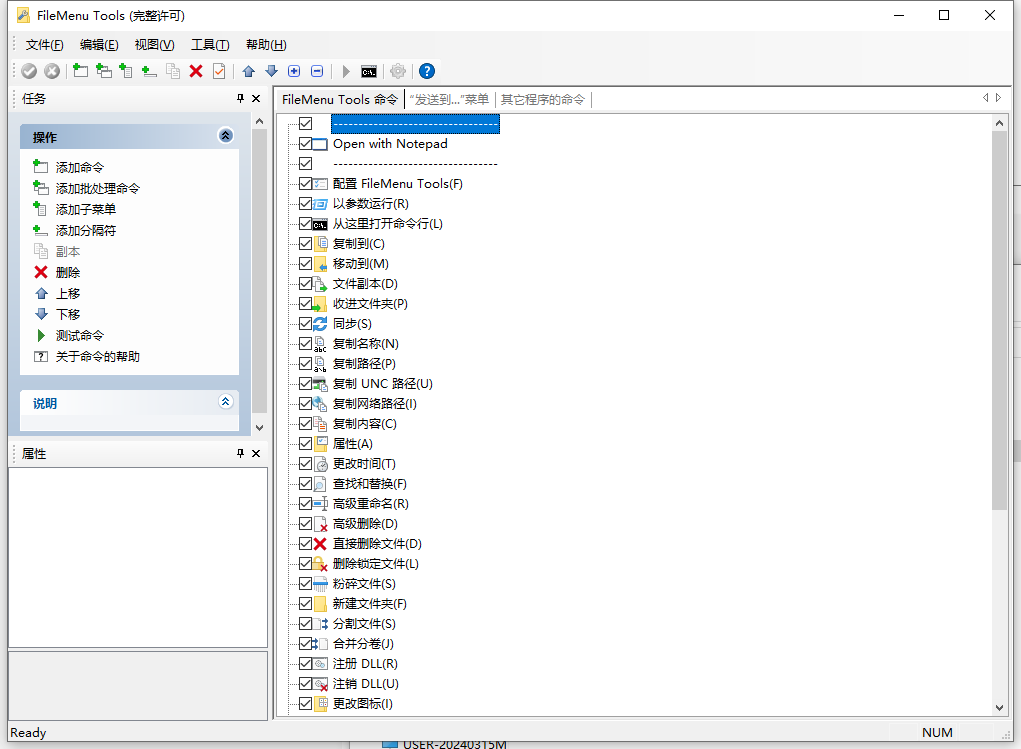Screen dimensions: 1021x749
Task: Select the 查找和替换(F) command row
Action: 369,484
